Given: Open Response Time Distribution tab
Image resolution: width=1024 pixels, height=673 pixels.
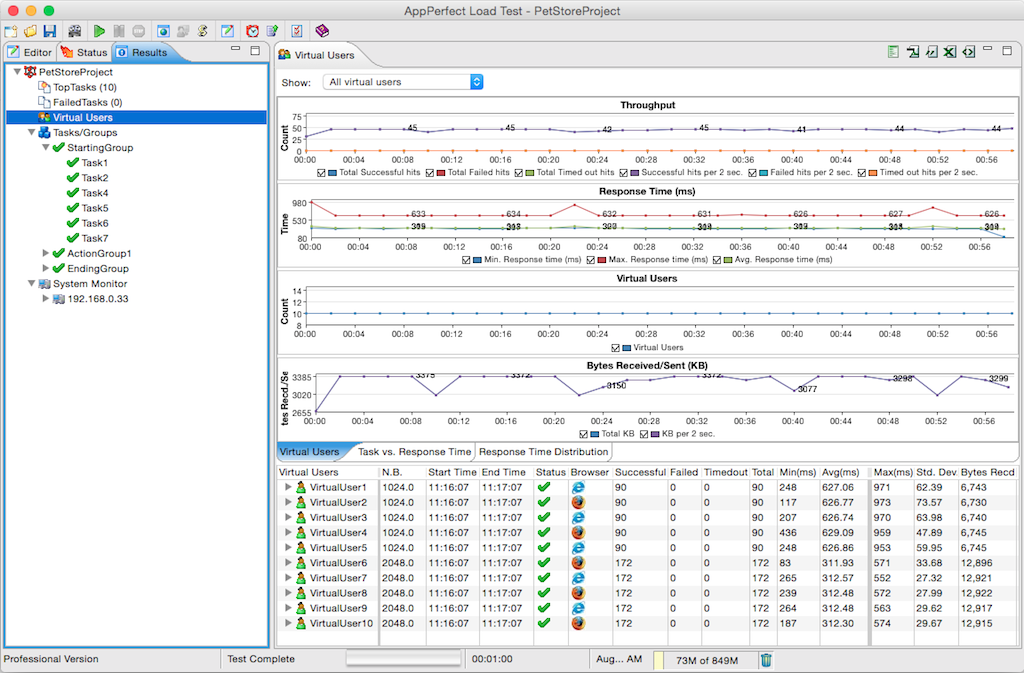Looking at the screenshot, I should [x=543, y=452].
